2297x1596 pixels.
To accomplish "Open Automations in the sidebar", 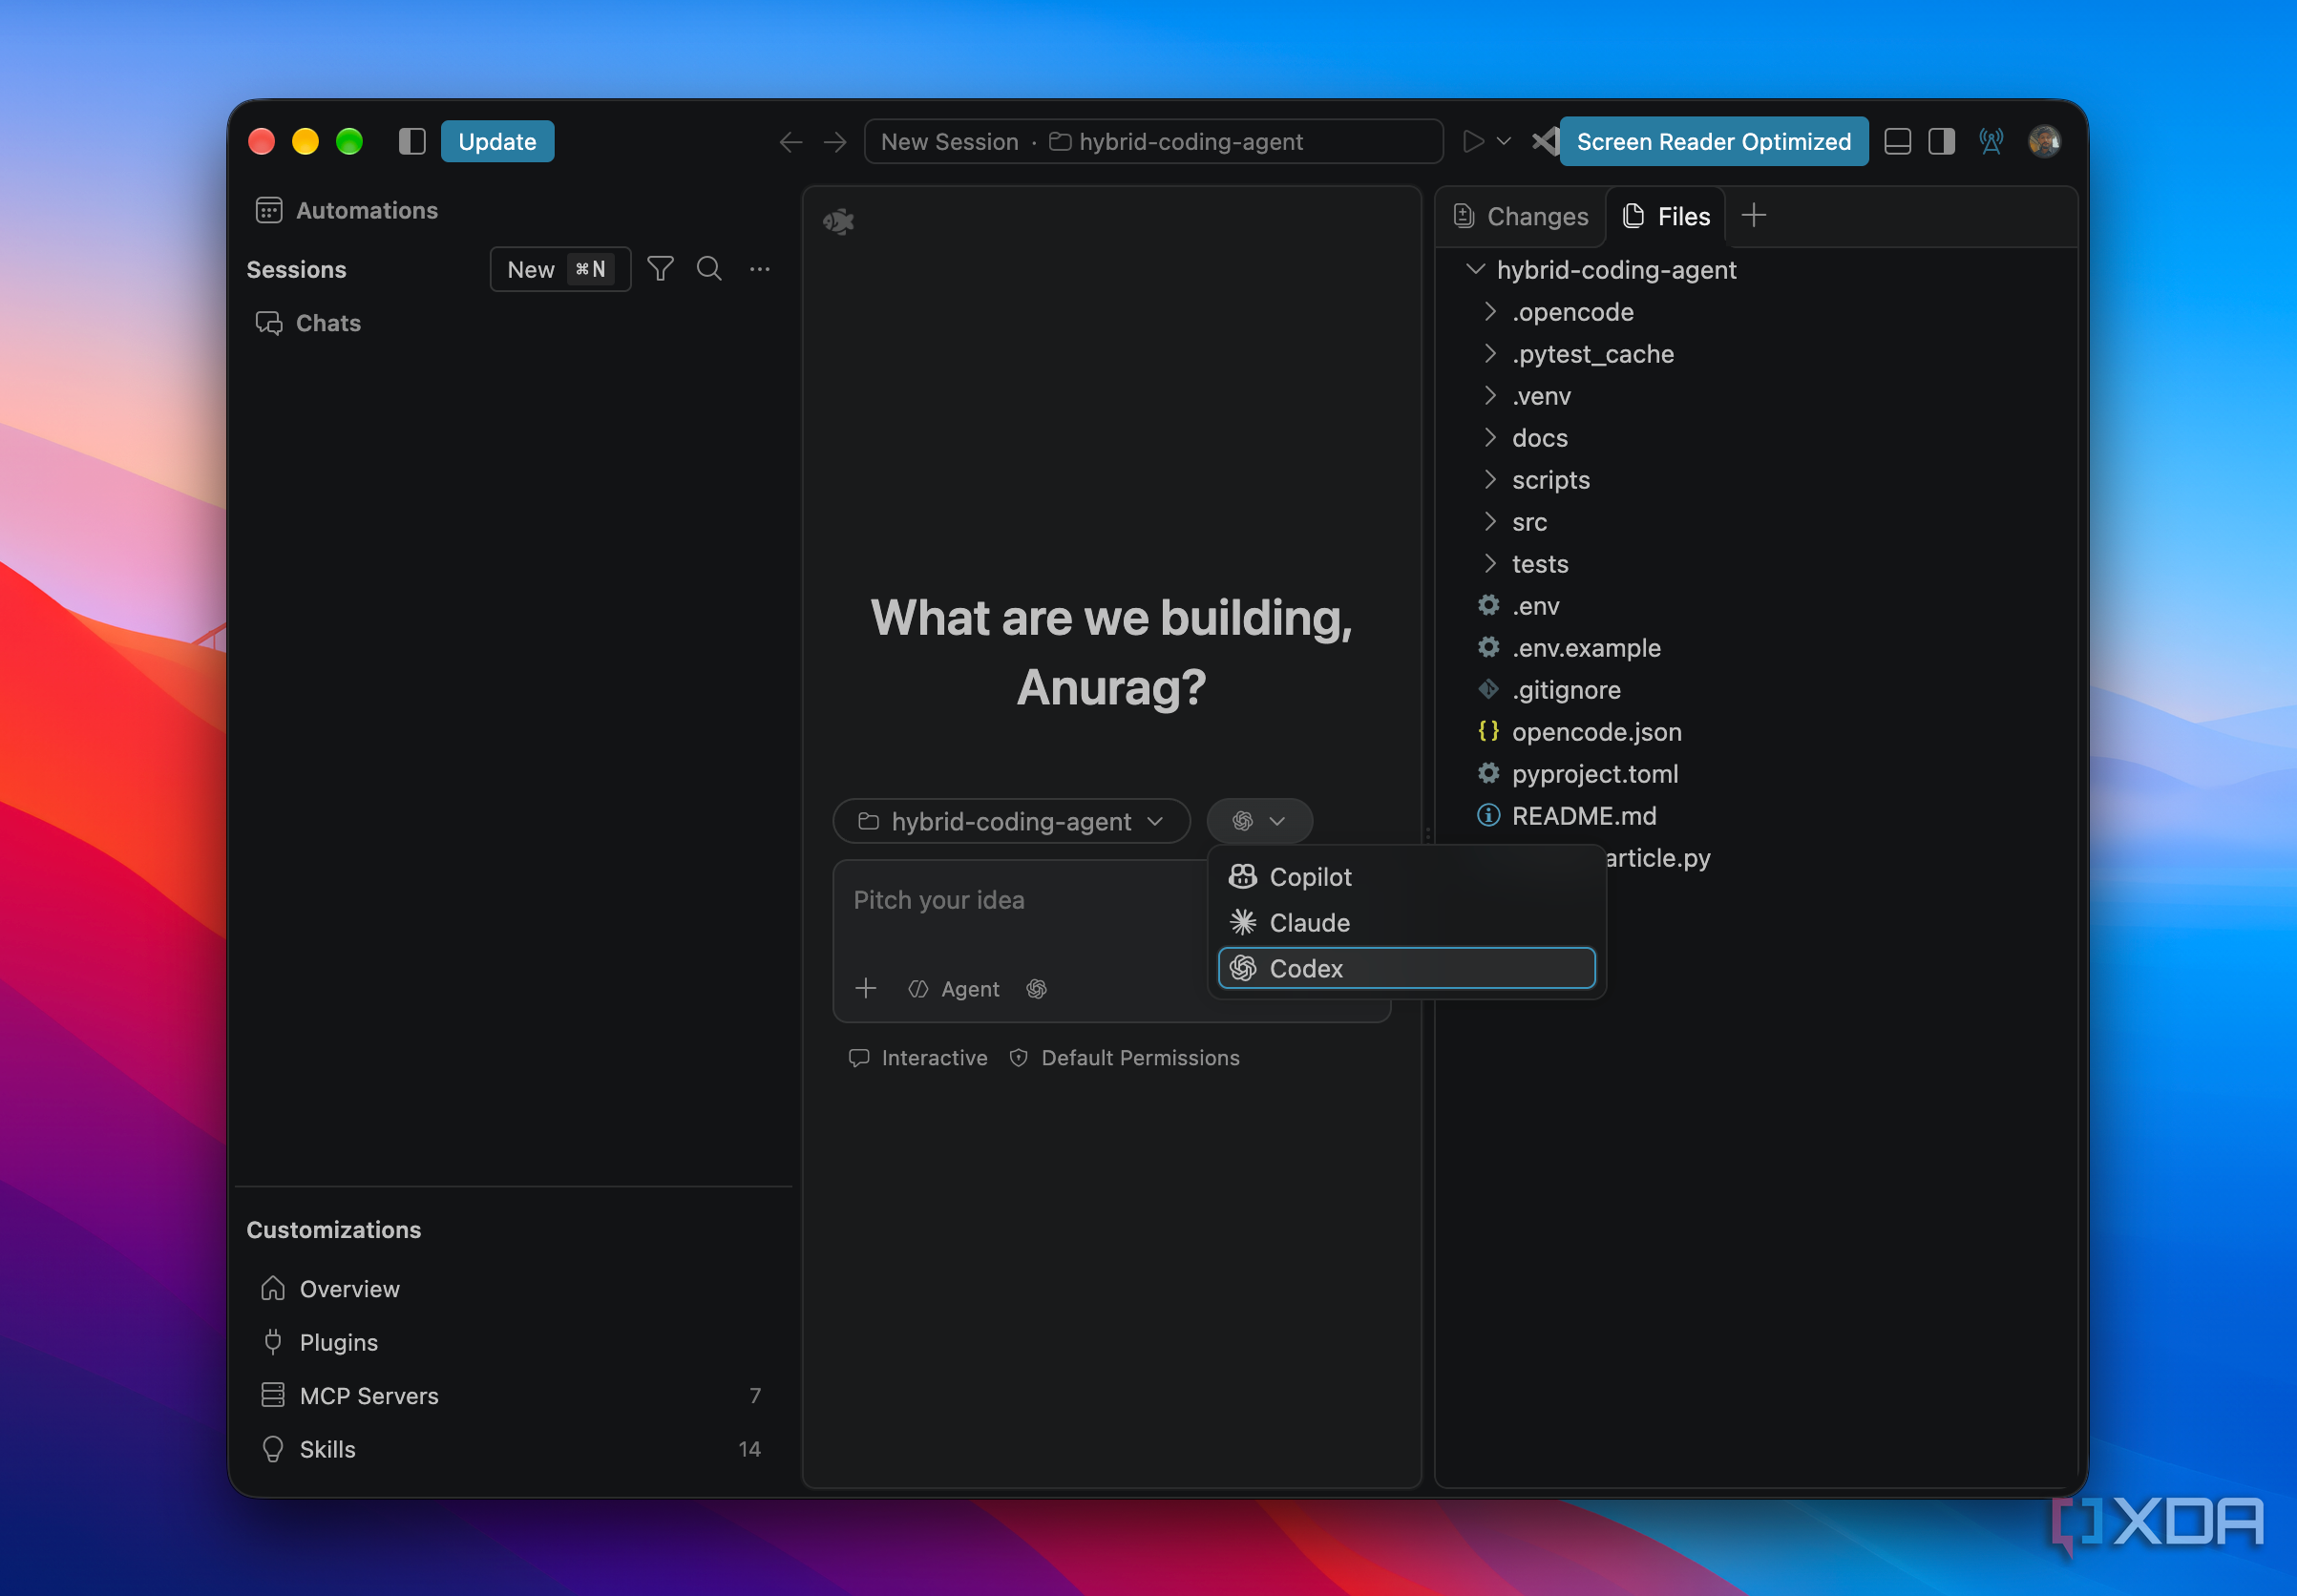I will point(346,210).
